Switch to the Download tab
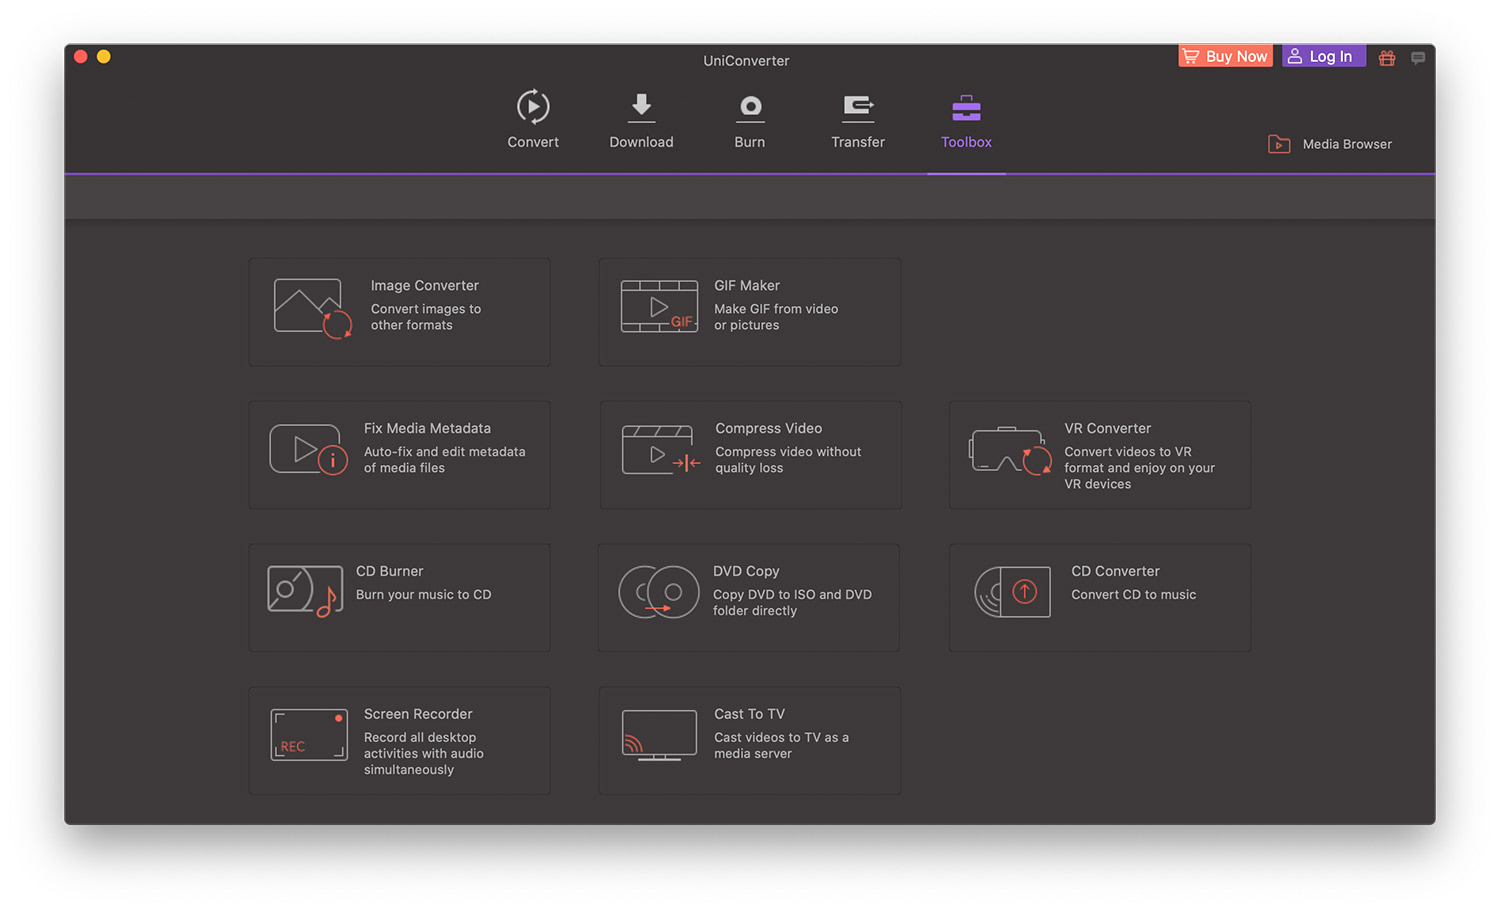 (641, 120)
